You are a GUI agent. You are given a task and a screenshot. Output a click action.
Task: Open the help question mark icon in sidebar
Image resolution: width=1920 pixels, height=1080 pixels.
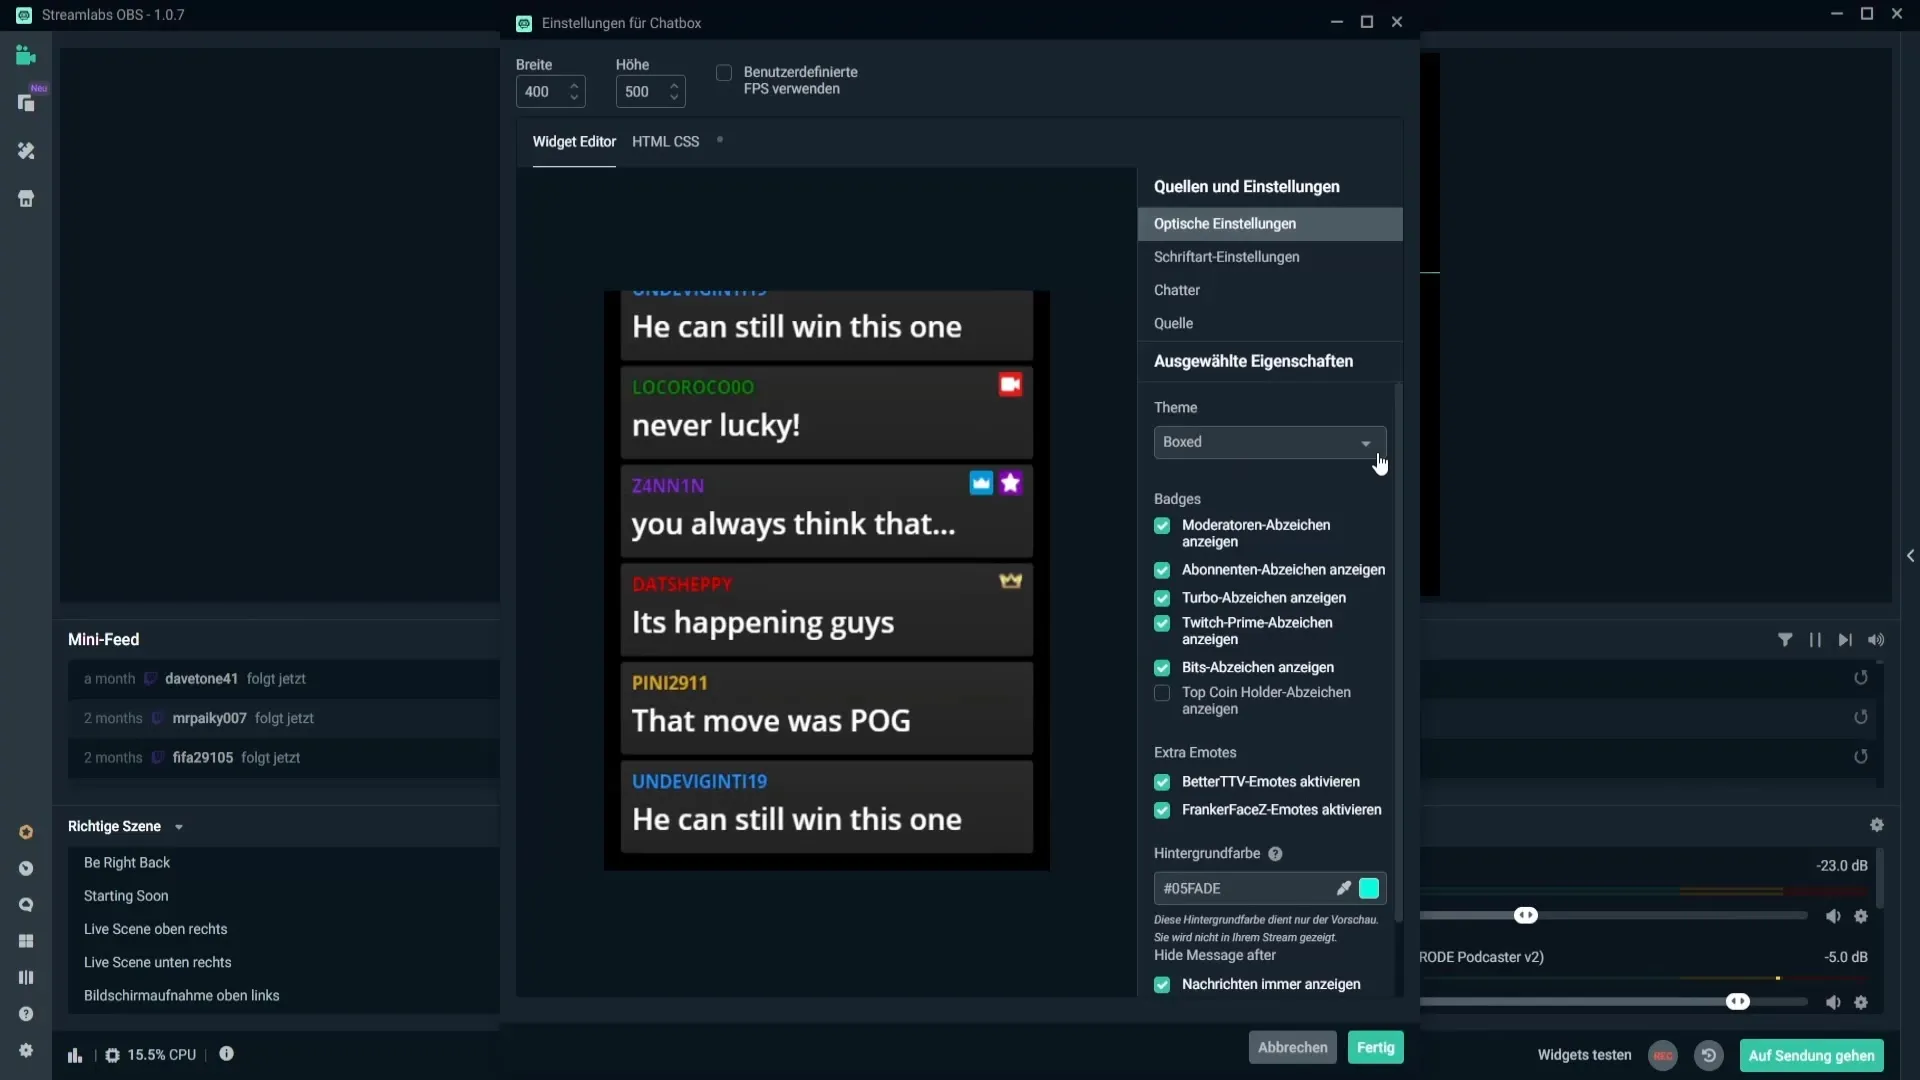click(x=26, y=1014)
